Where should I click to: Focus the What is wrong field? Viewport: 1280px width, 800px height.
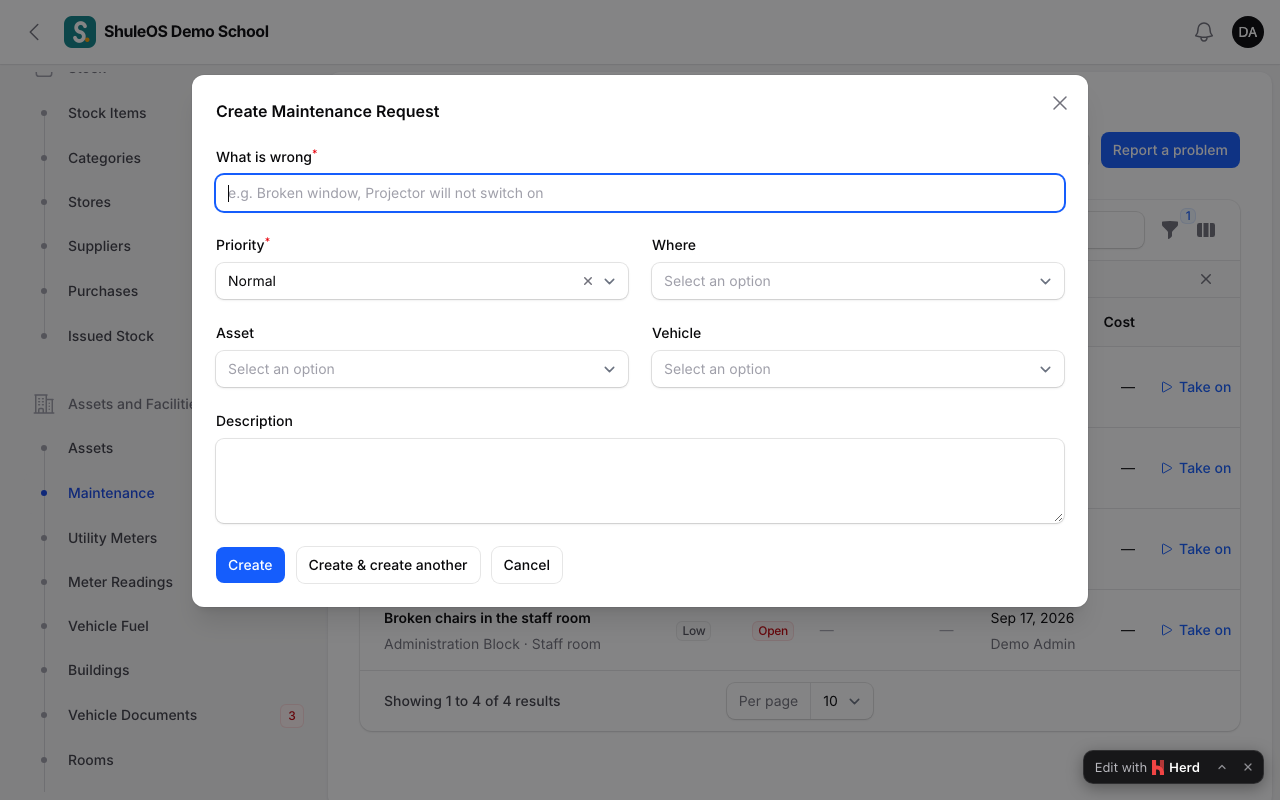(x=640, y=193)
